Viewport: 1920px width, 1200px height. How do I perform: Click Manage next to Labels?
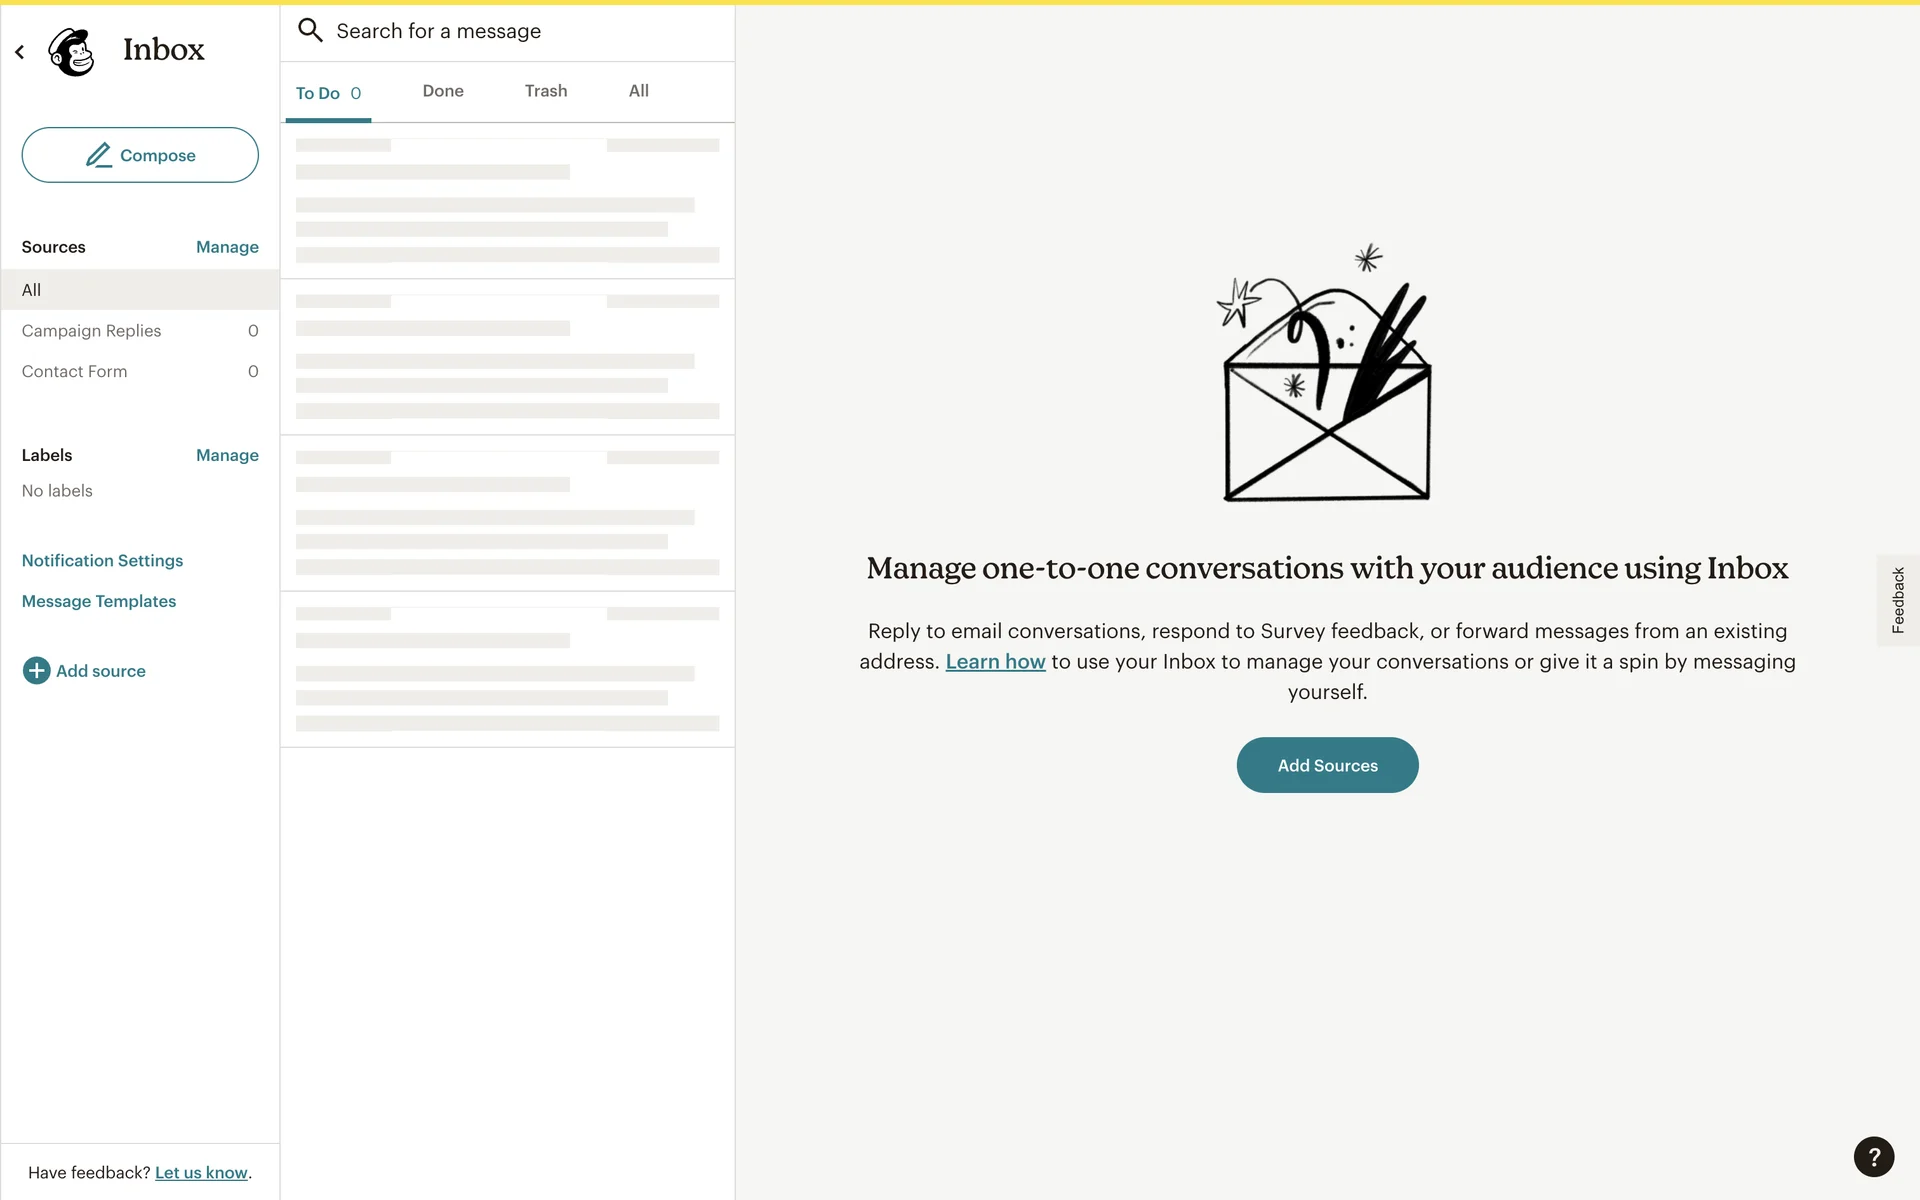227,455
